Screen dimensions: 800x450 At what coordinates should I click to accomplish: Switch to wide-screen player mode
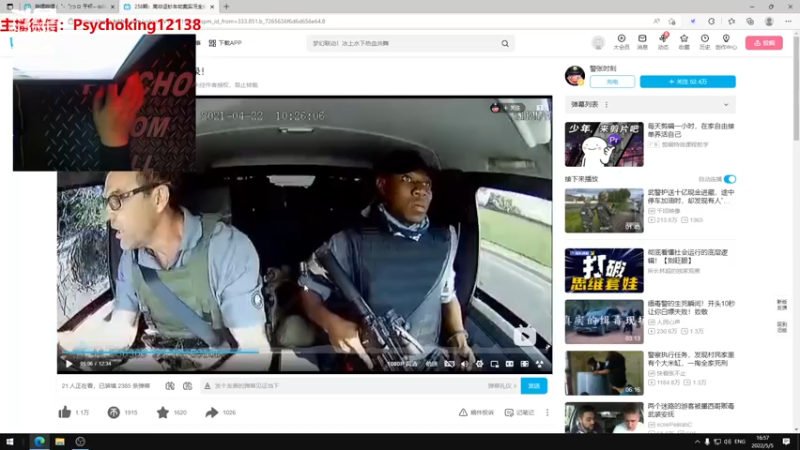pos(509,364)
